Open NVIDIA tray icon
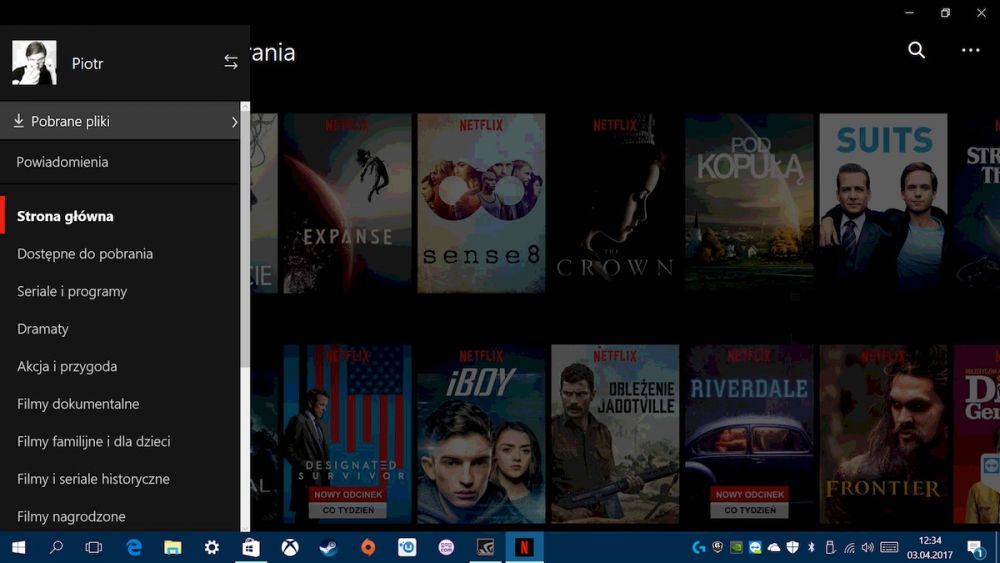Screen dimensions: 1000x563 [x=737, y=547]
